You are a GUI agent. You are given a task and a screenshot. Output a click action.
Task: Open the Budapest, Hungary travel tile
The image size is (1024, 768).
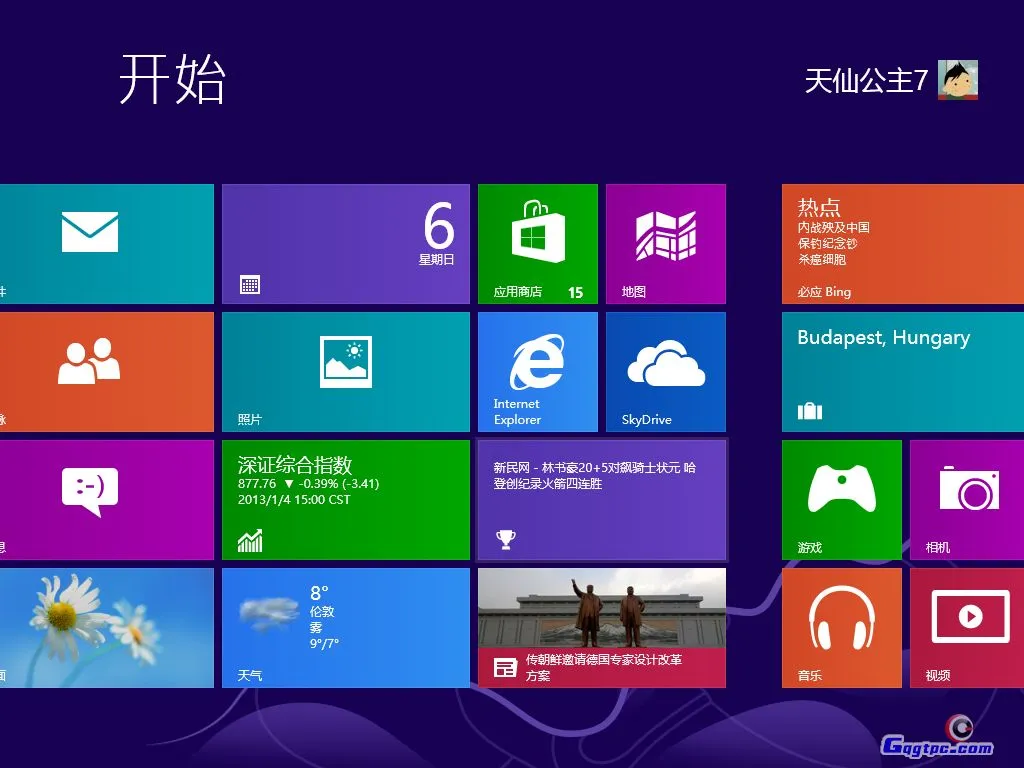(x=902, y=371)
